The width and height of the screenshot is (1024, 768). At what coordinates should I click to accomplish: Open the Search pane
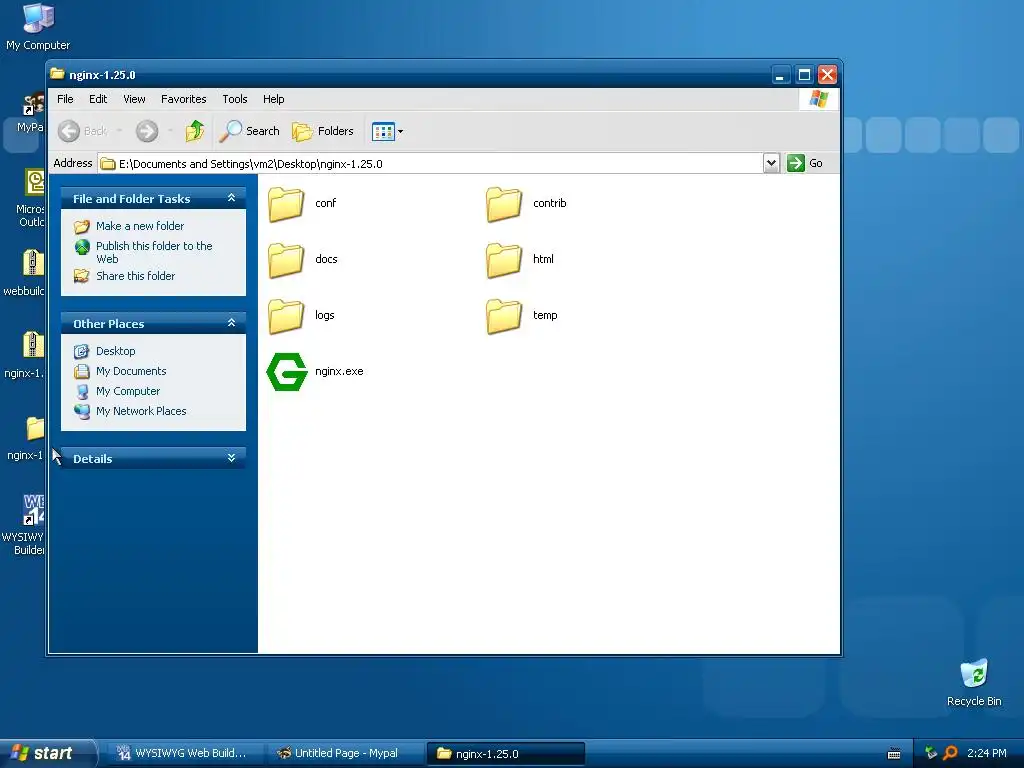point(249,131)
